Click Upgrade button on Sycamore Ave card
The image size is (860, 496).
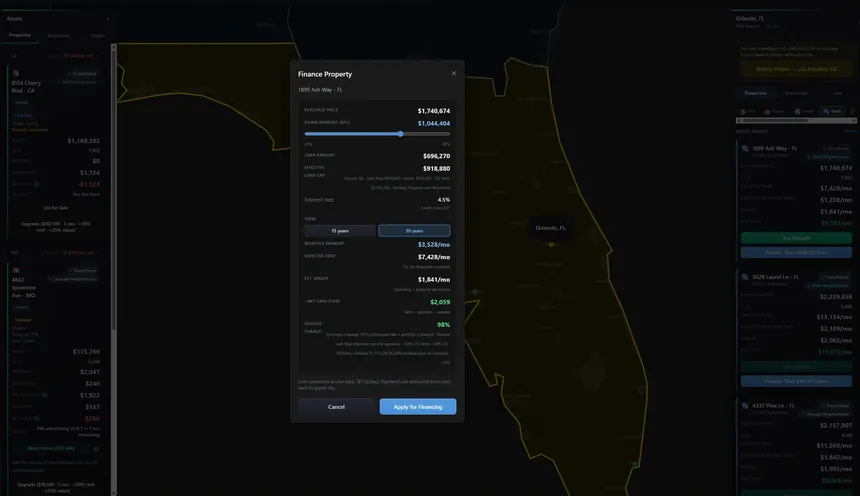tap(55, 488)
